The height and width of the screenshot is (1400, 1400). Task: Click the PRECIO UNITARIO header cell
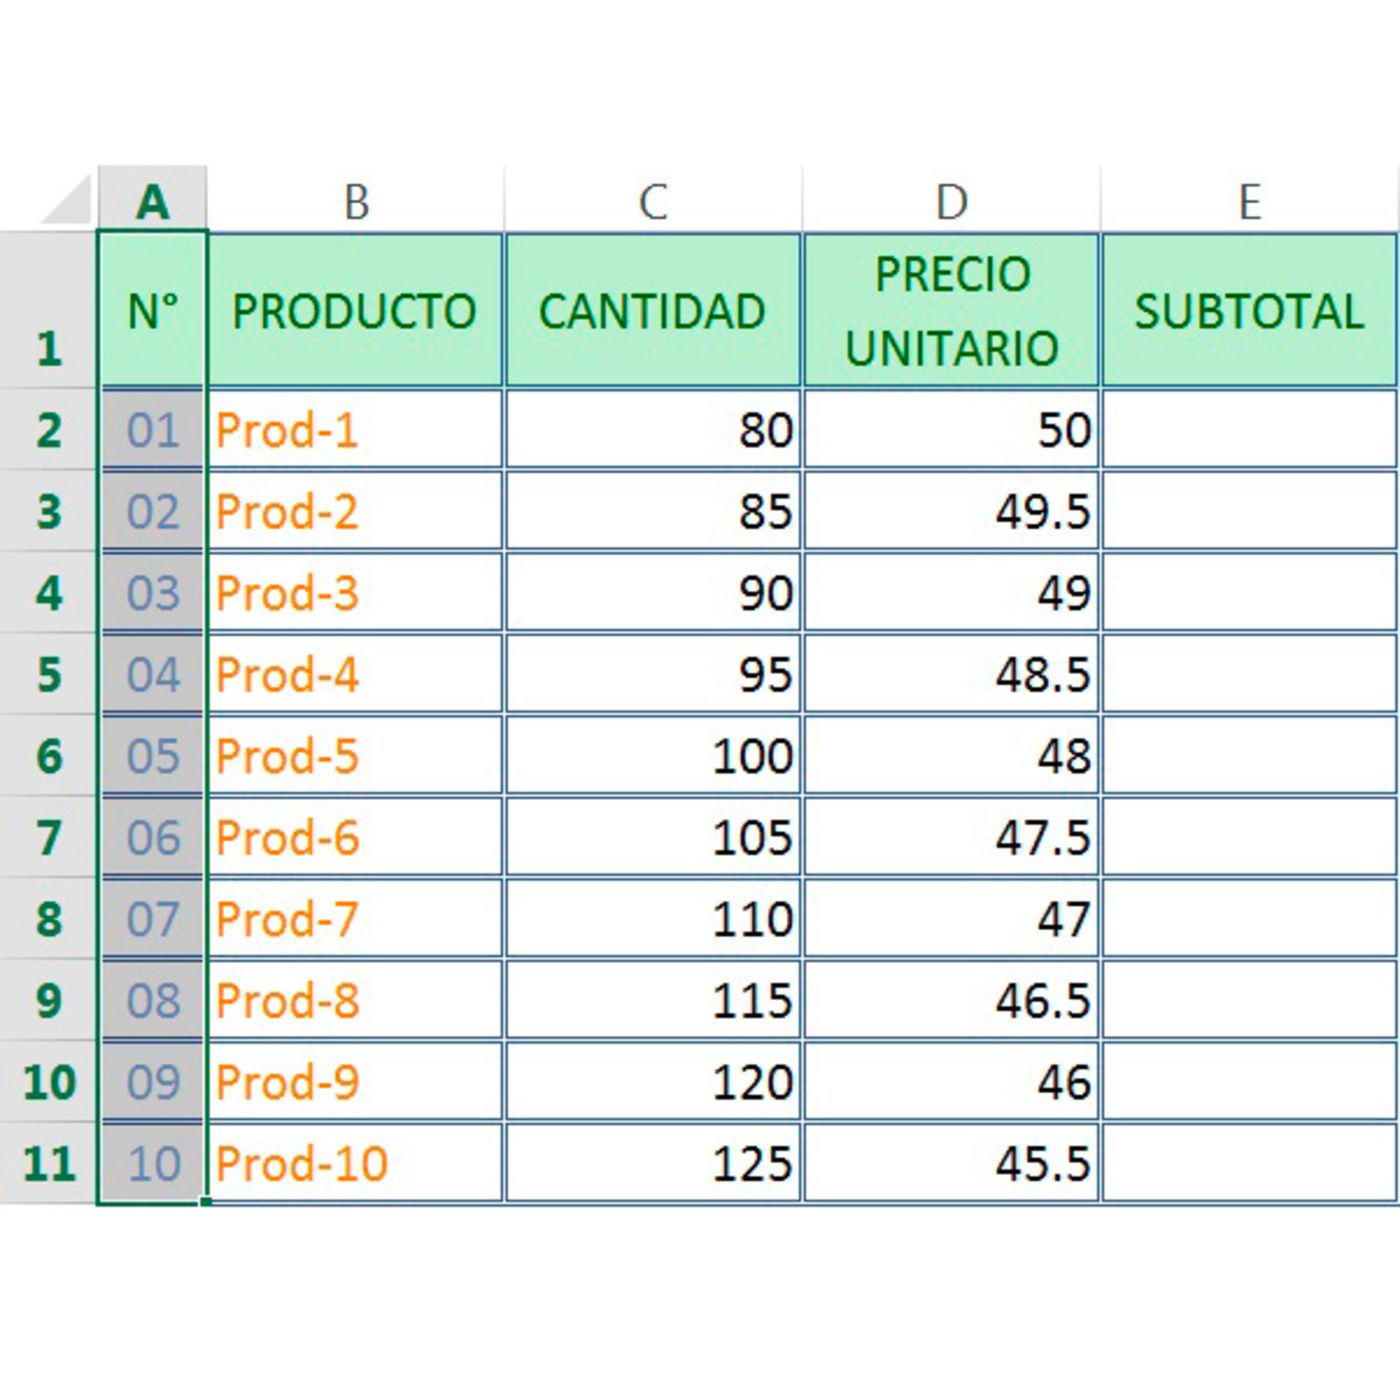[x=951, y=310]
